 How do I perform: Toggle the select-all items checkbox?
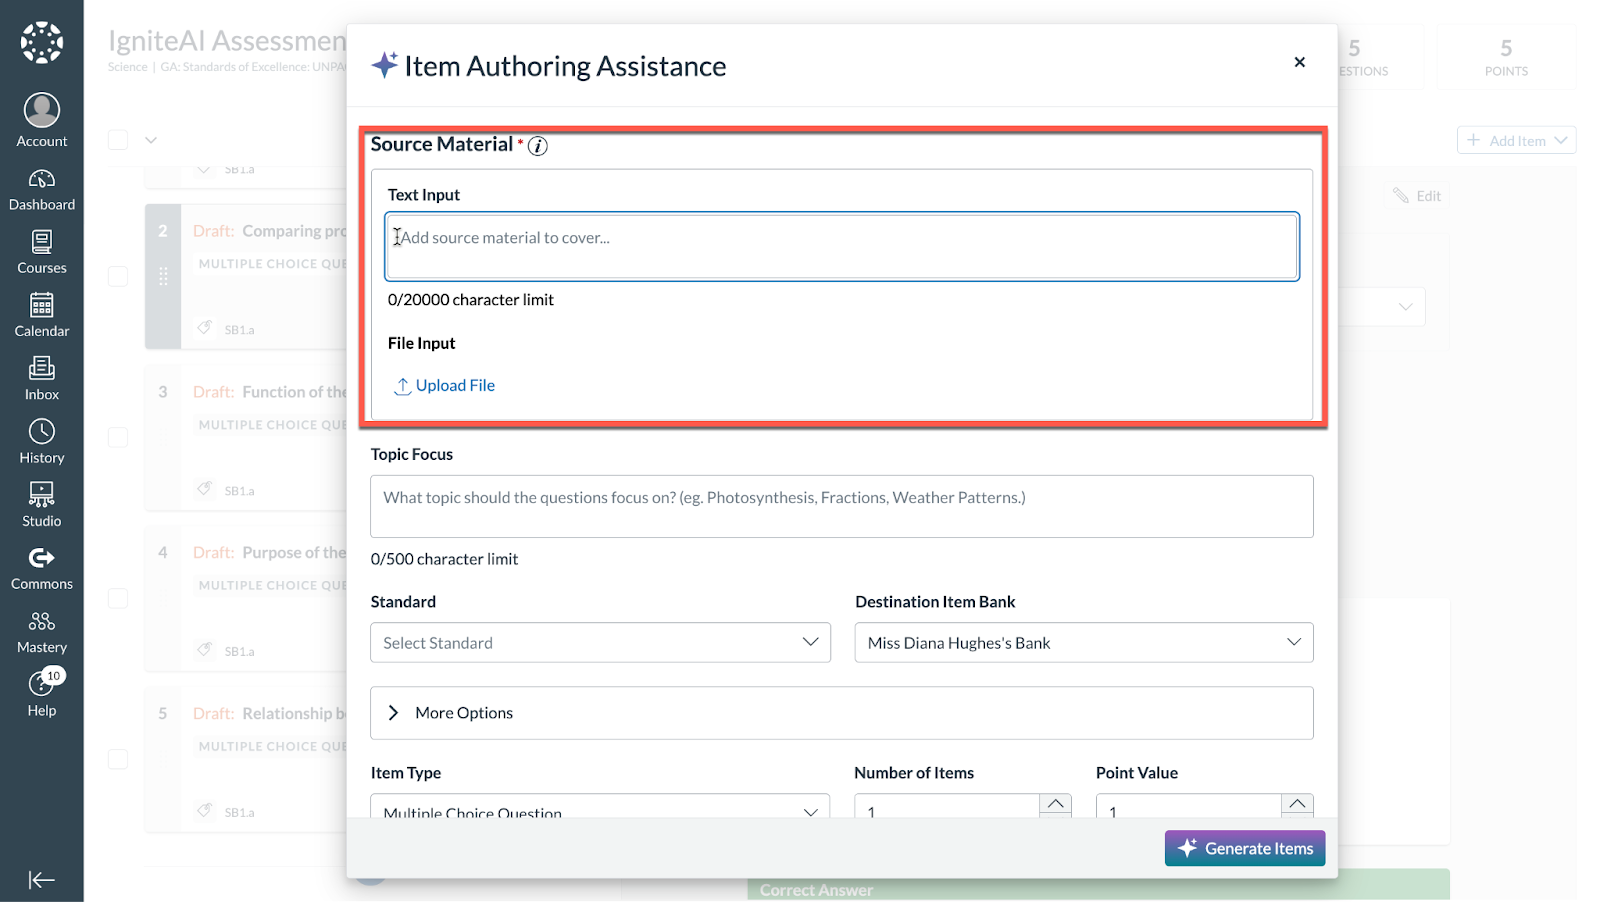coord(118,140)
